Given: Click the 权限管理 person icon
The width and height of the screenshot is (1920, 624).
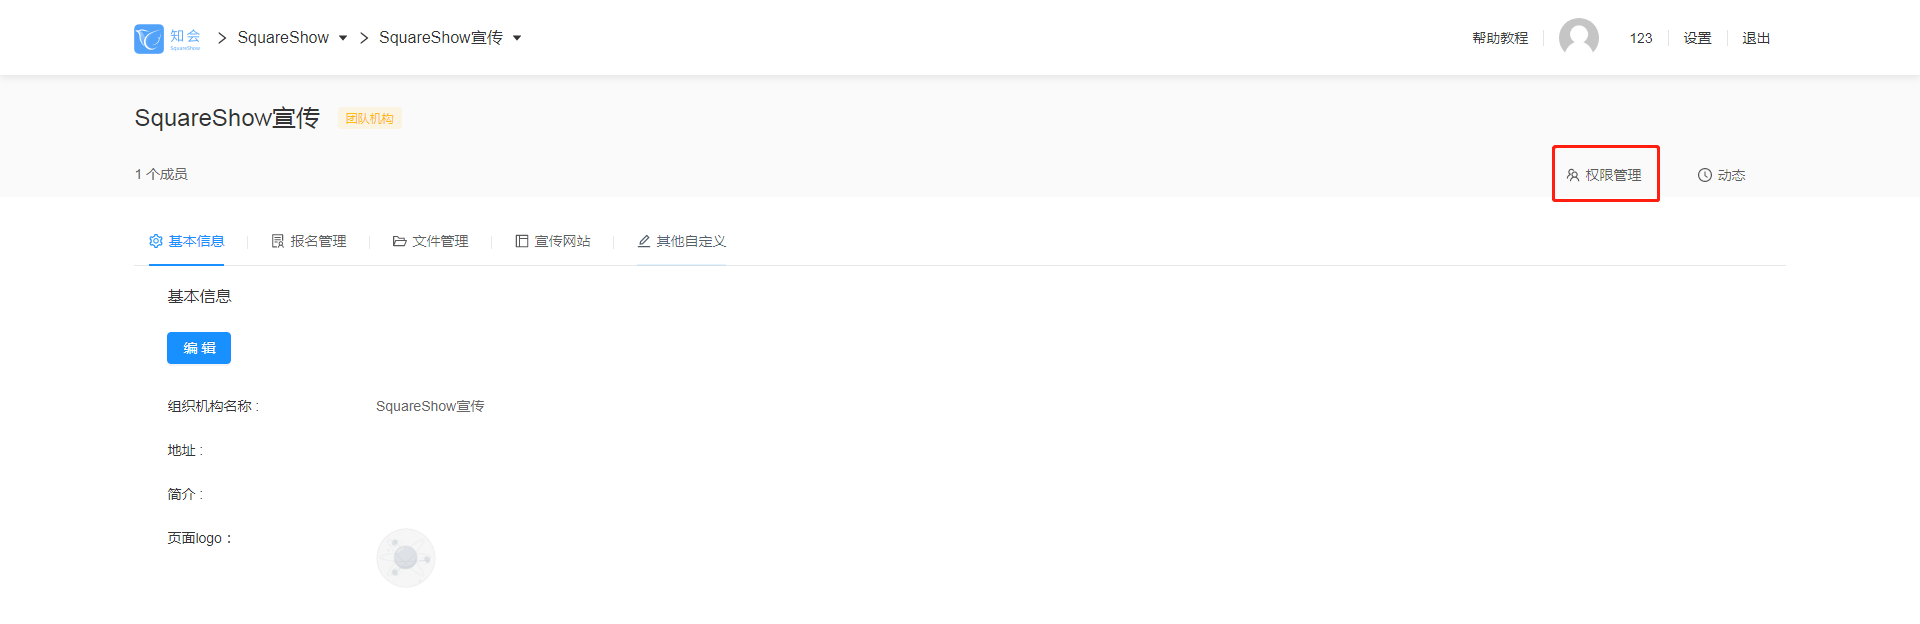Looking at the screenshot, I should [x=1573, y=175].
